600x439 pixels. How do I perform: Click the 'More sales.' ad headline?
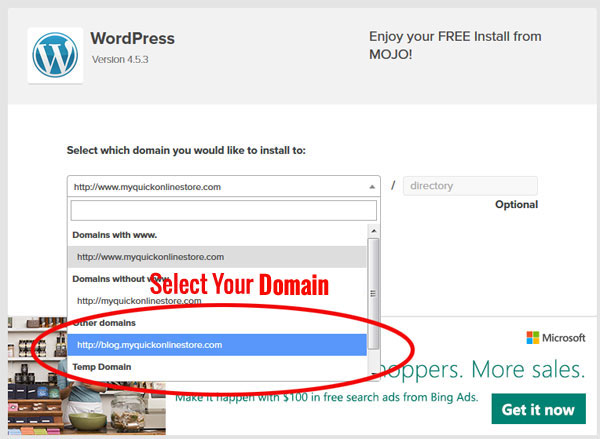click(x=528, y=369)
